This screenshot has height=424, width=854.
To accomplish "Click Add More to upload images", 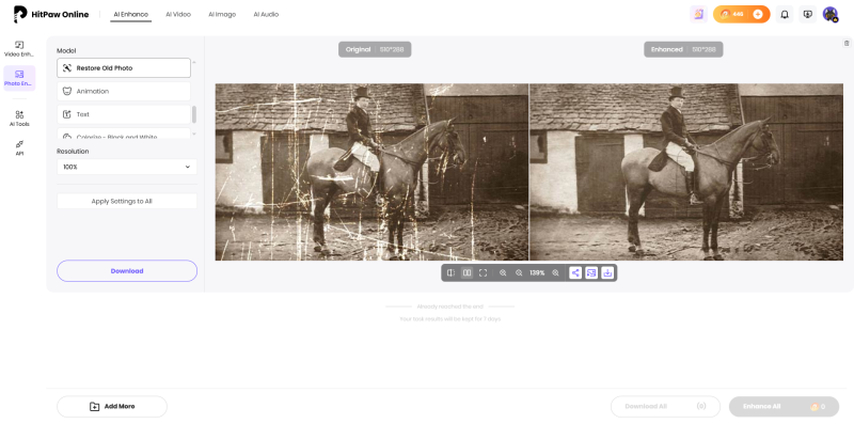I will click(112, 407).
